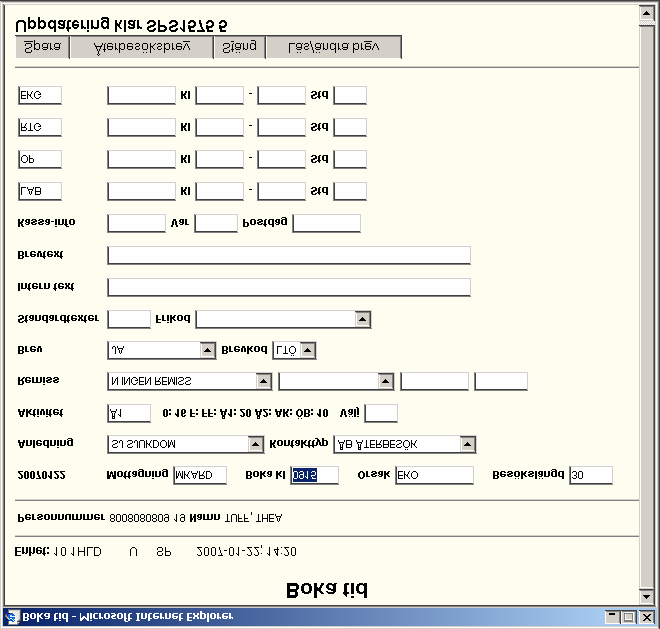Click the Postdag input field
Screen dimensions: 660x629
click(x=327, y=223)
